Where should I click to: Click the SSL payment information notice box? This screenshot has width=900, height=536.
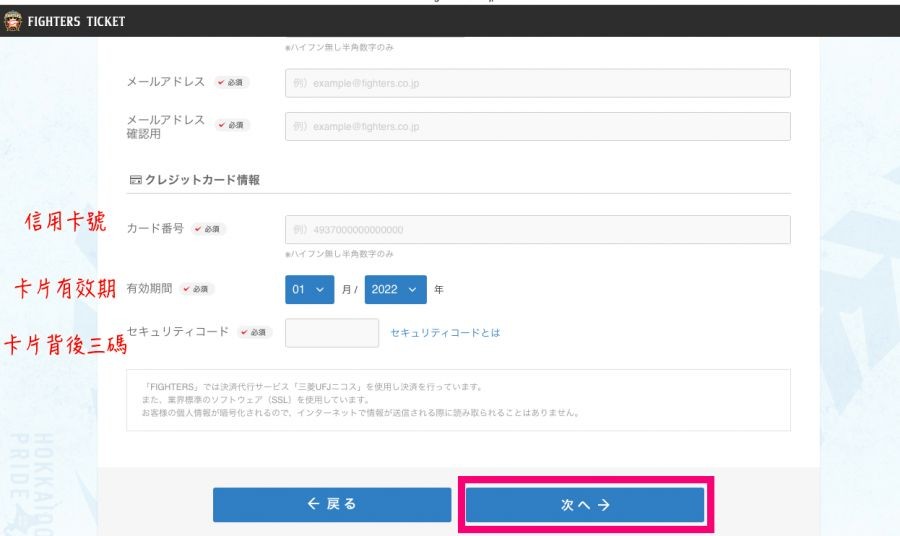[458, 400]
